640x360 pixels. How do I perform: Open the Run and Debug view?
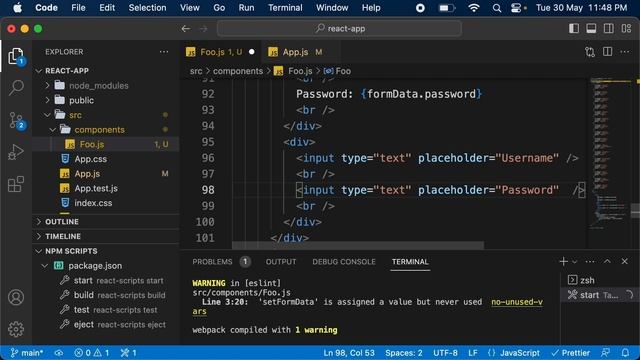16,152
